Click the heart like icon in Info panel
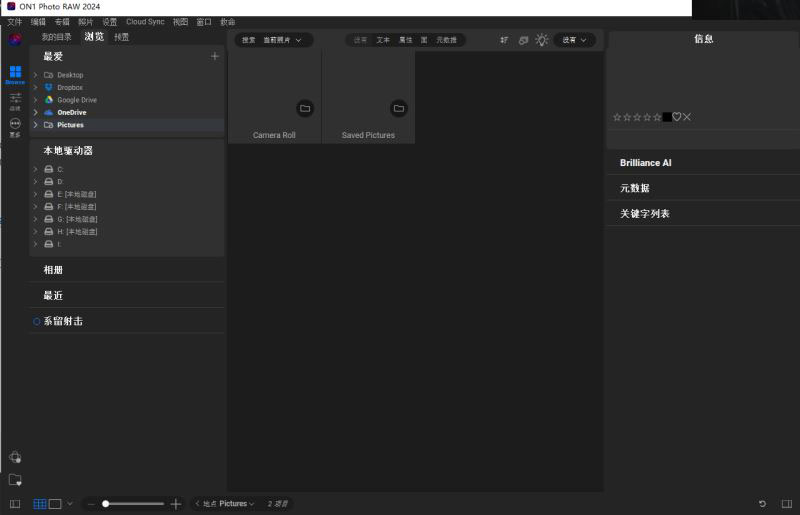This screenshot has width=800, height=515. tap(676, 117)
